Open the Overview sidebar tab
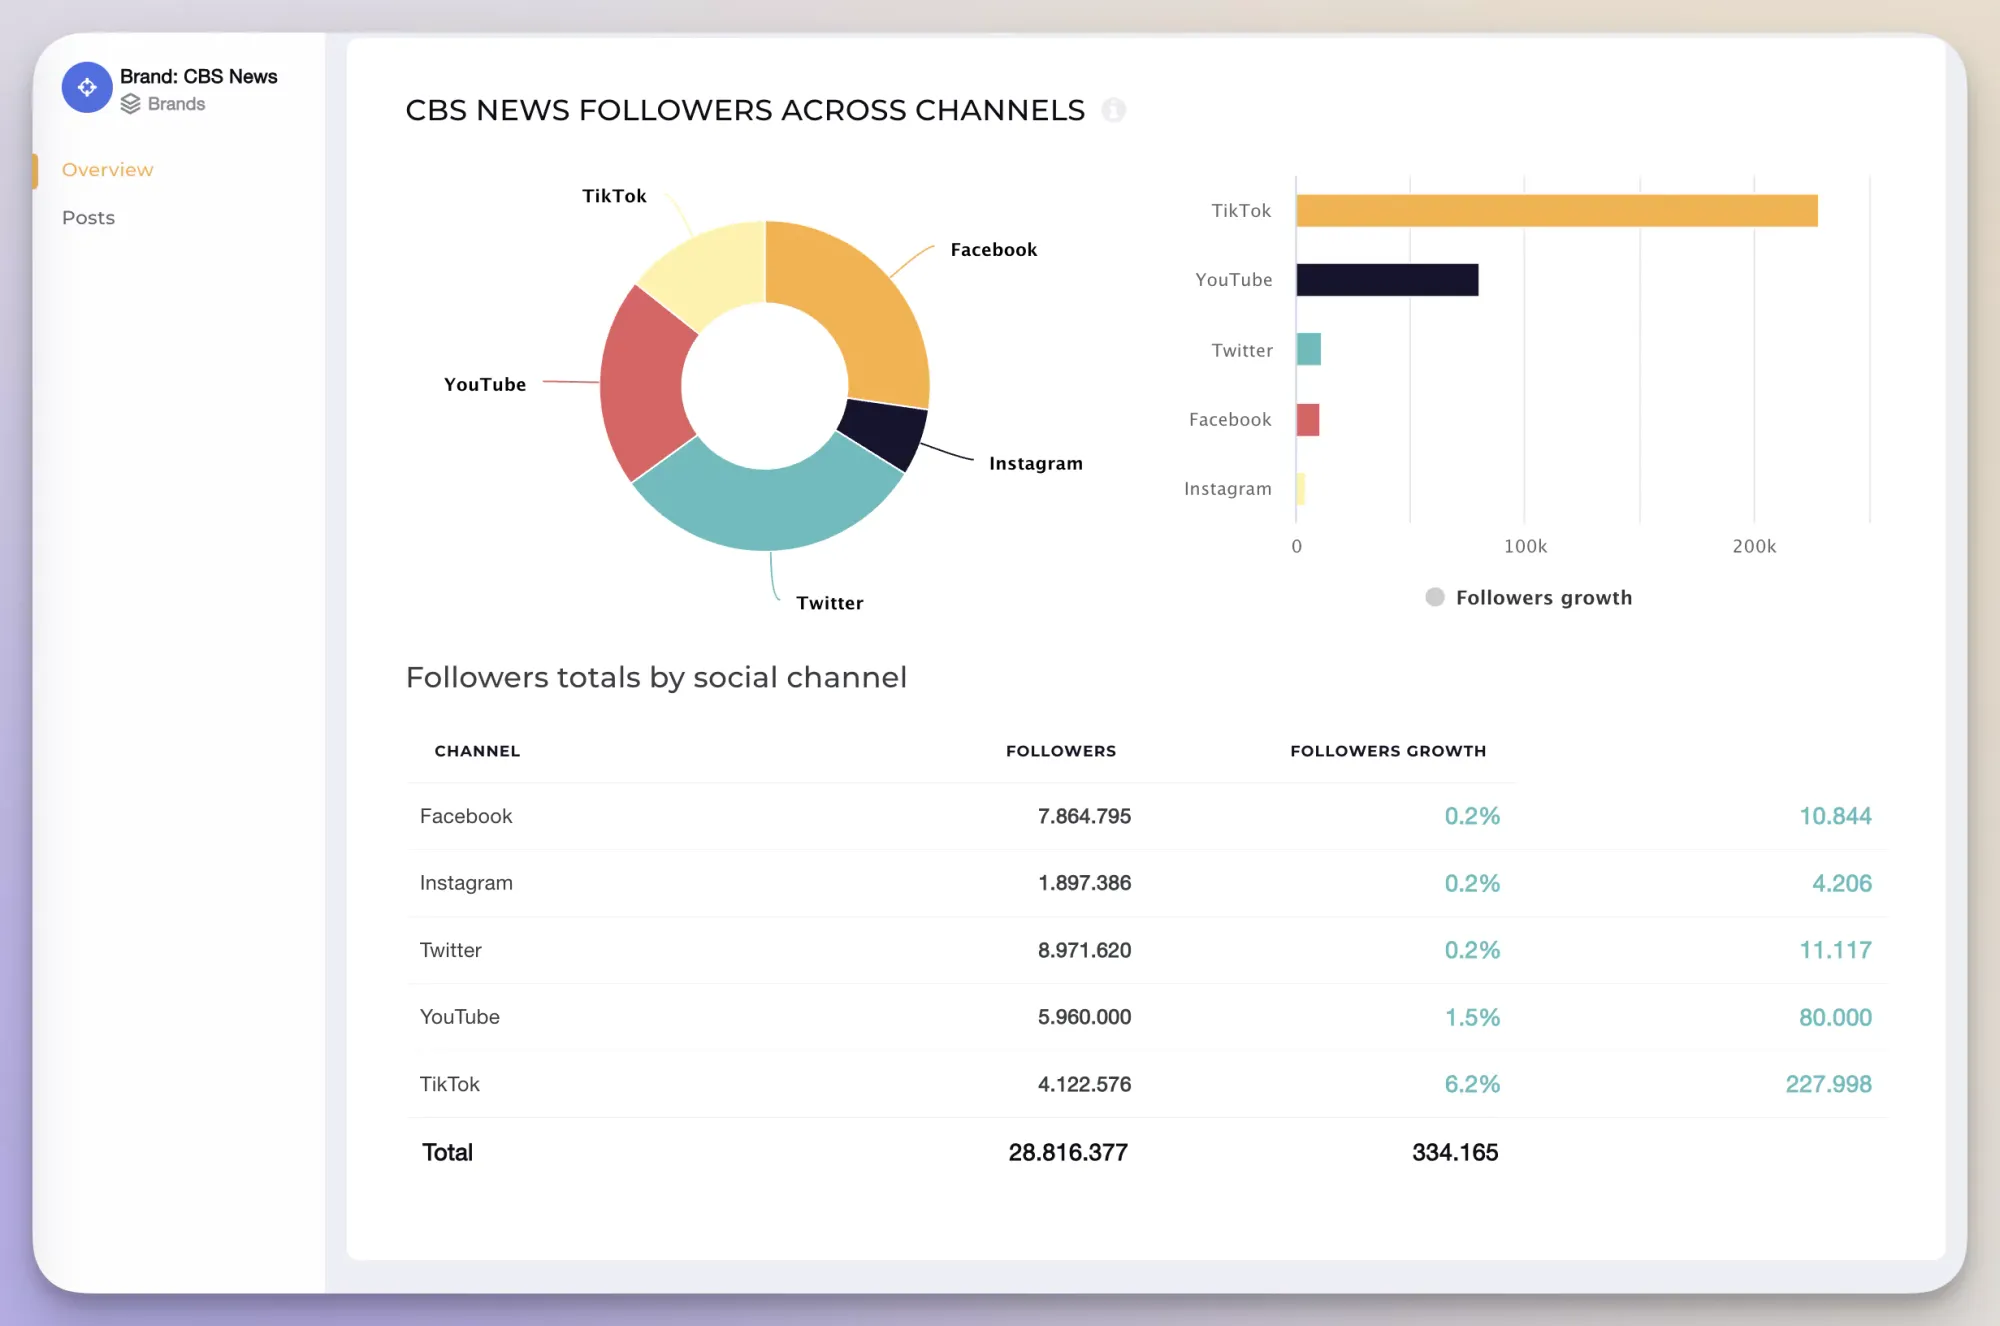 click(107, 170)
